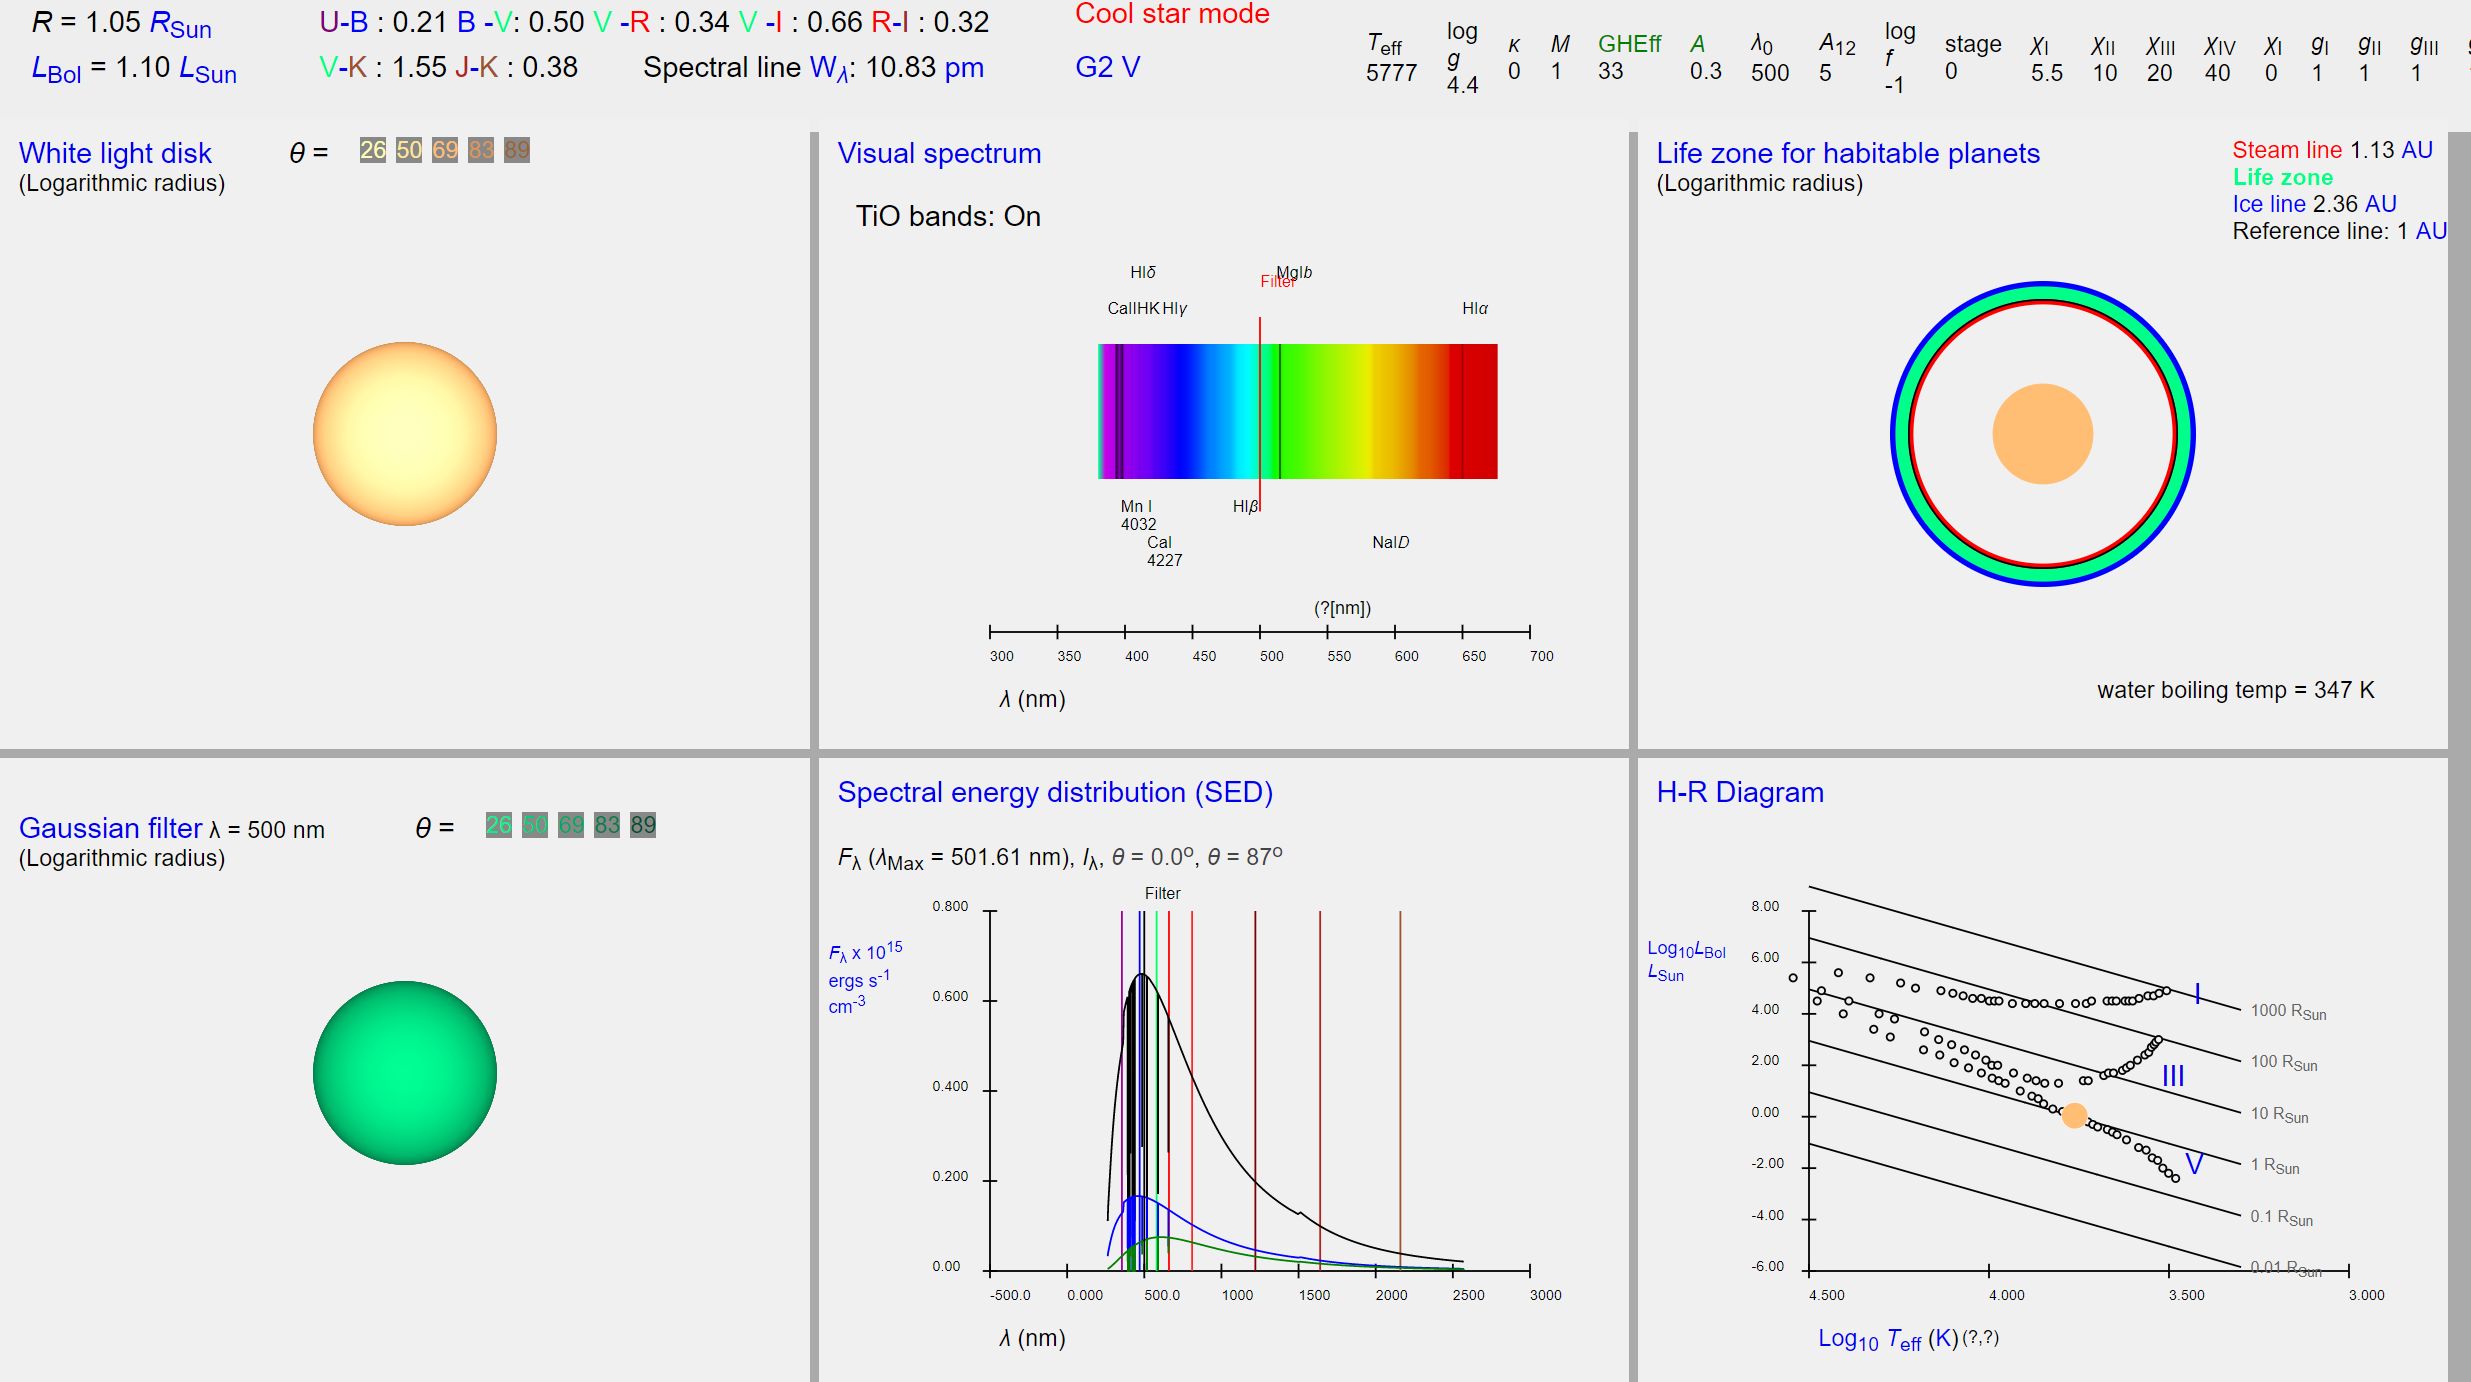The height and width of the screenshot is (1382, 2471).
Task: Click the luminosity class V label on H-R Diagram
Action: click(2194, 1164)
